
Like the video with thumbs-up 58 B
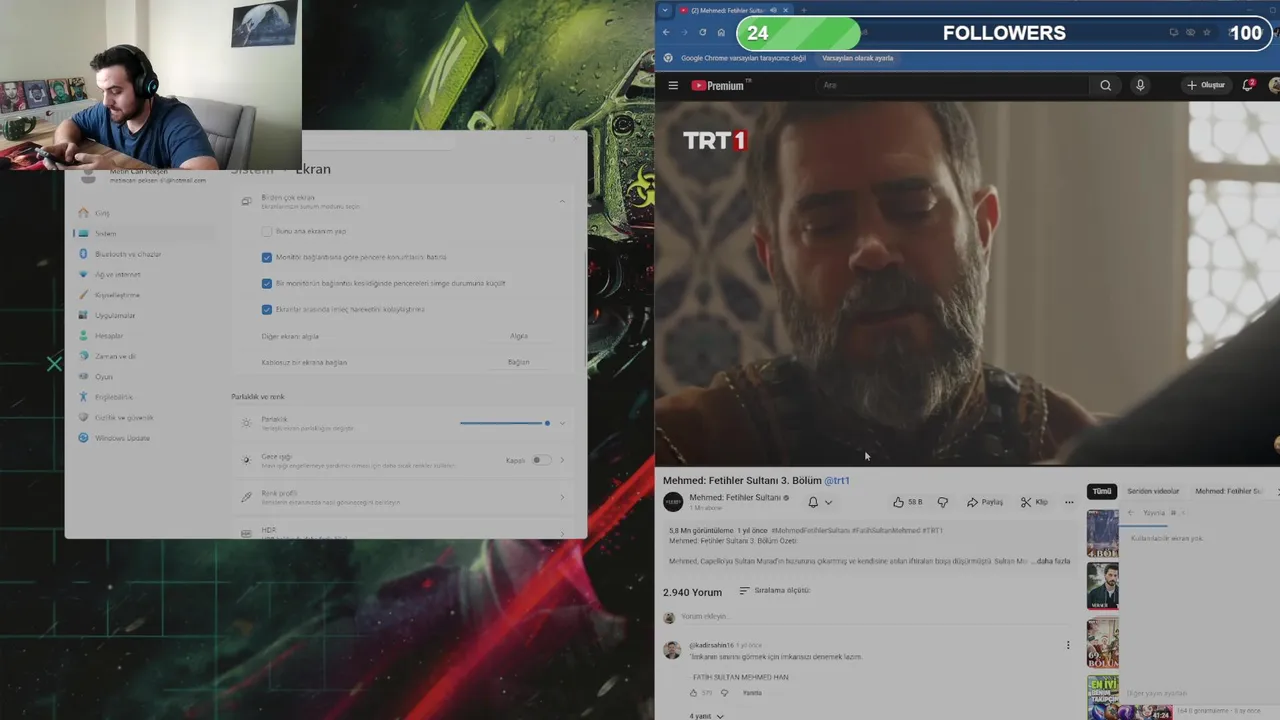click(x=907, y=502)
